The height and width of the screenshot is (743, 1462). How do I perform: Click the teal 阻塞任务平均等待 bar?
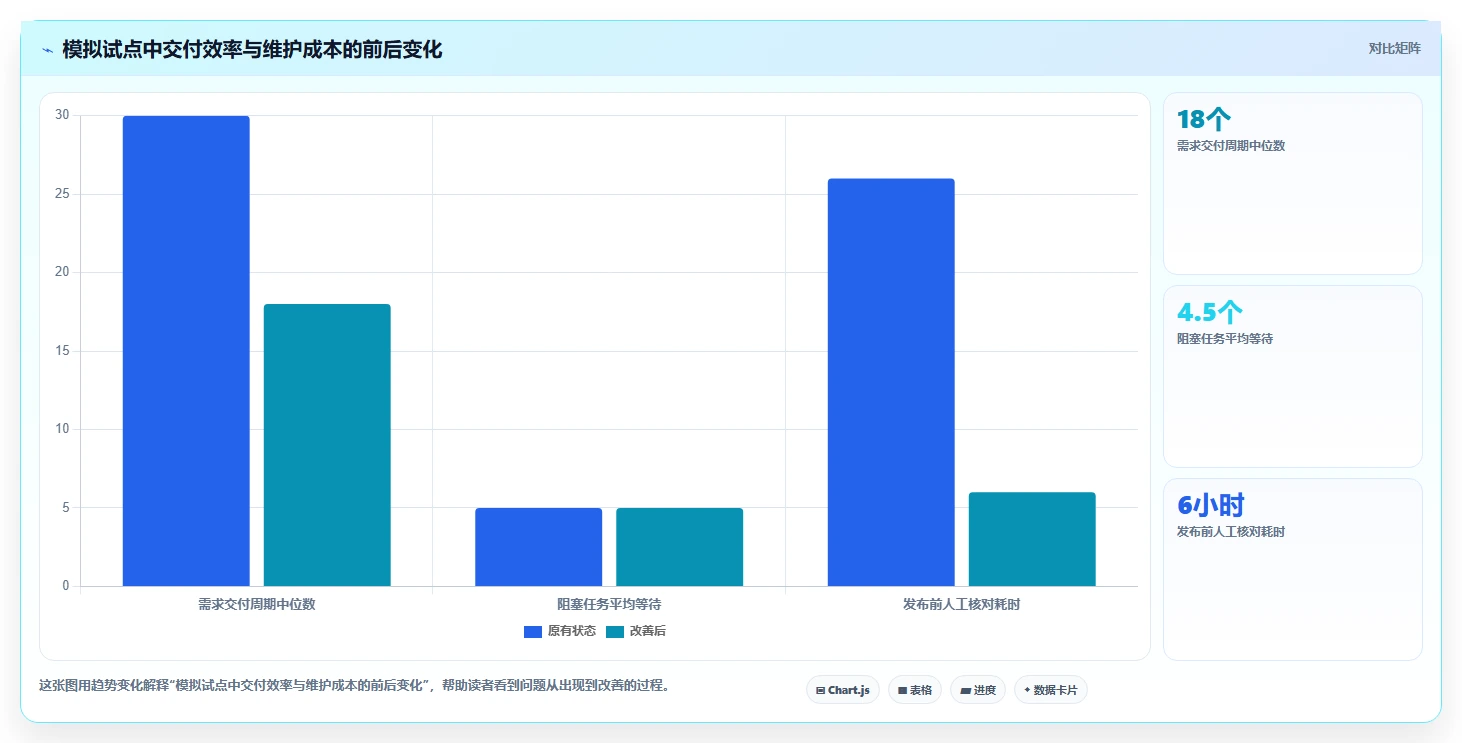tap(679, 547)
